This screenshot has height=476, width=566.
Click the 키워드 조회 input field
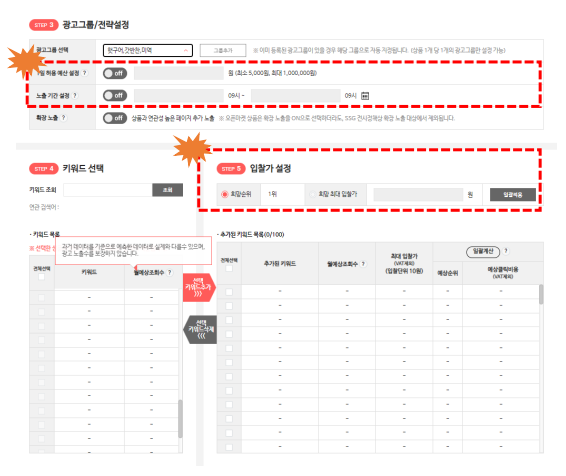click(x=108, y=190)
